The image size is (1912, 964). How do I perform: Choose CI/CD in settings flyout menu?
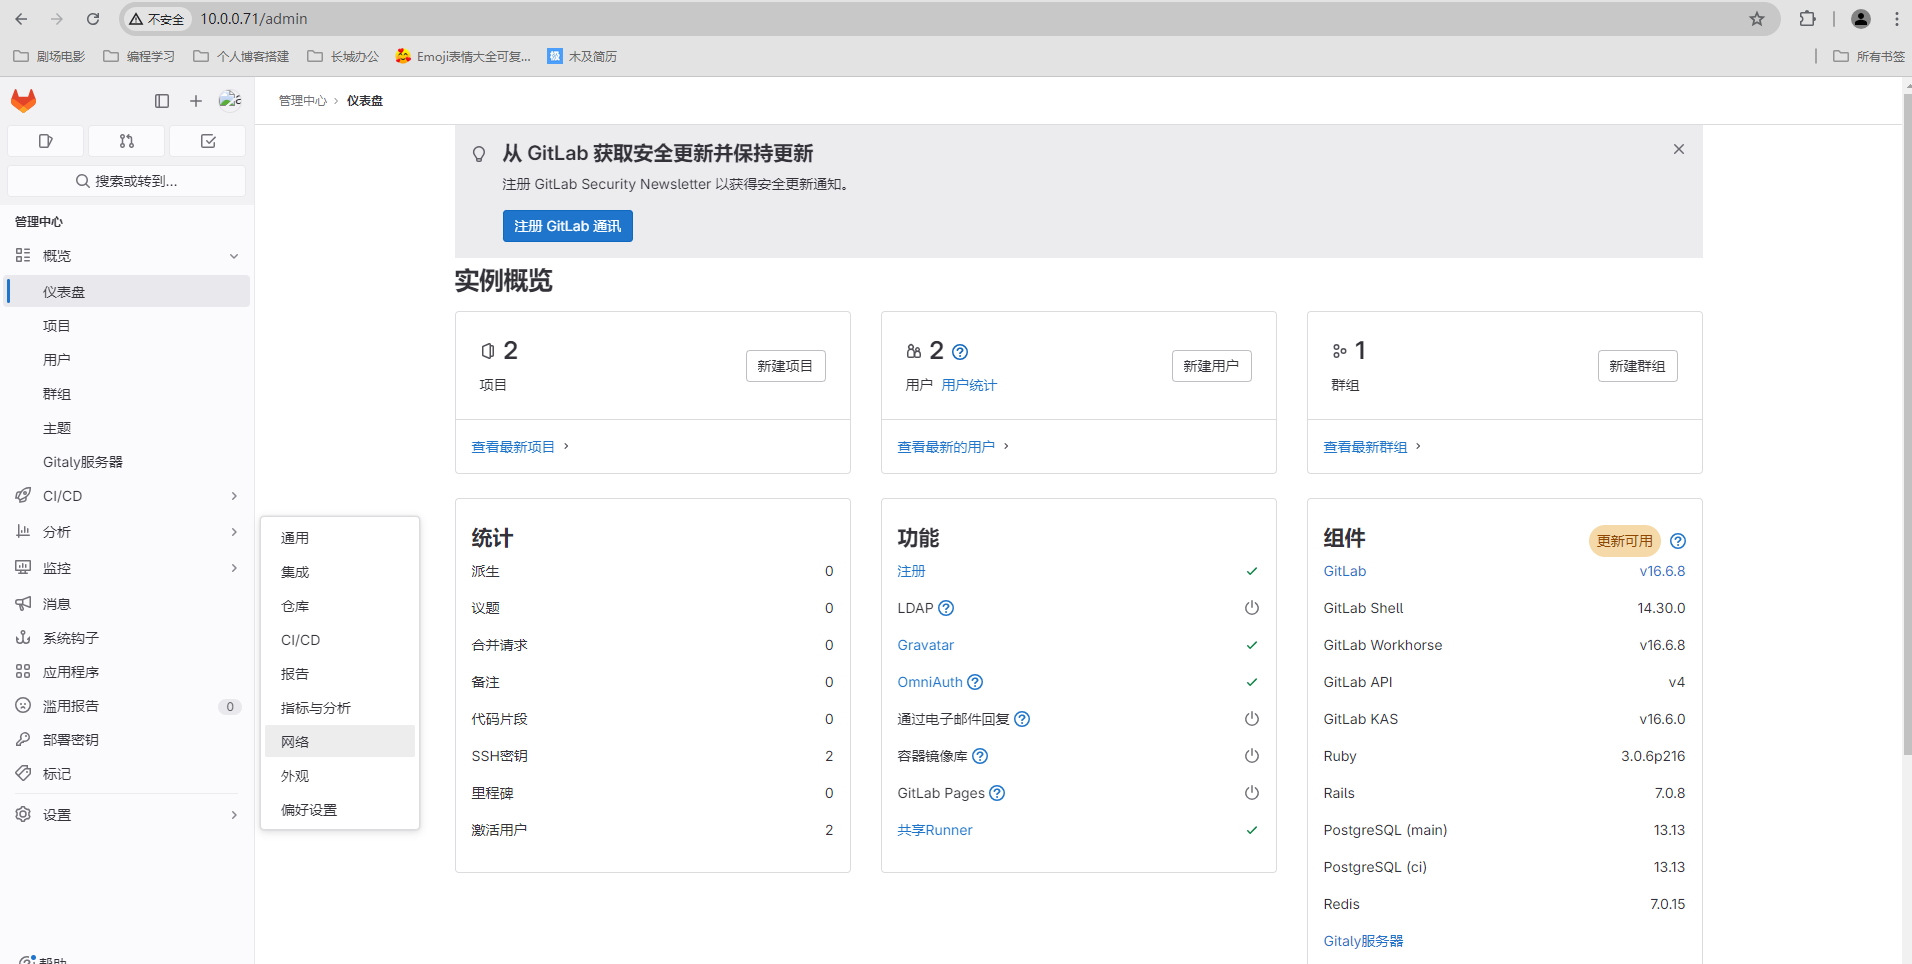click(x=340, y=640)
